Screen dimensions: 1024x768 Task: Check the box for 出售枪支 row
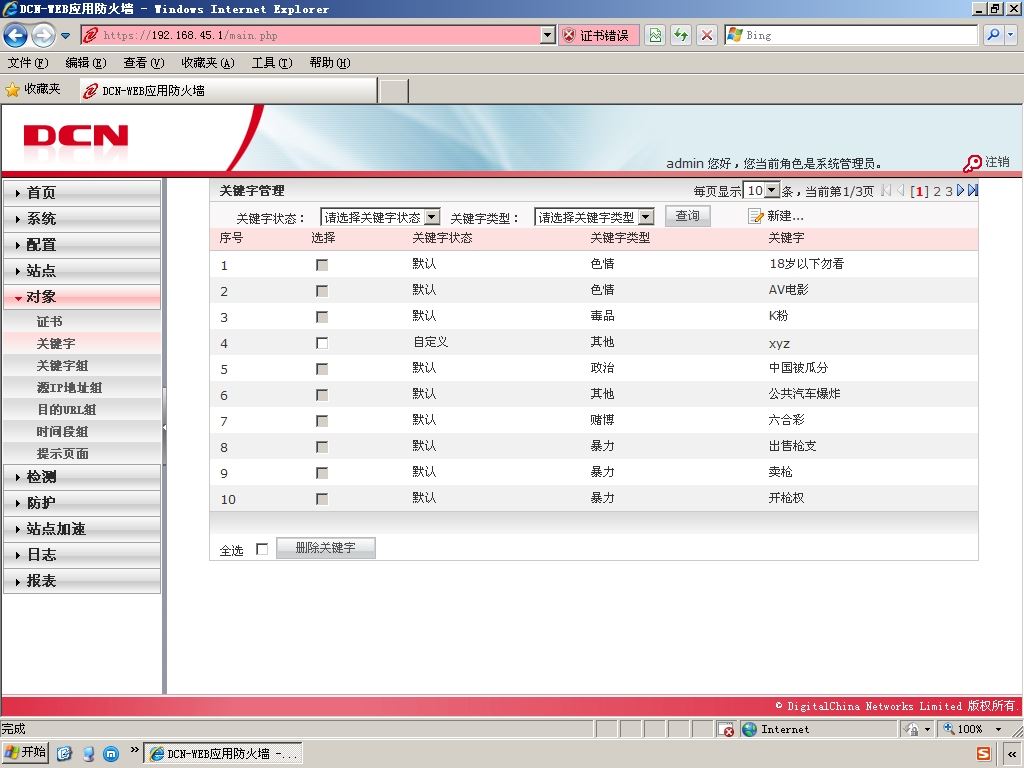pyautogui.click(x=322, y=447)
